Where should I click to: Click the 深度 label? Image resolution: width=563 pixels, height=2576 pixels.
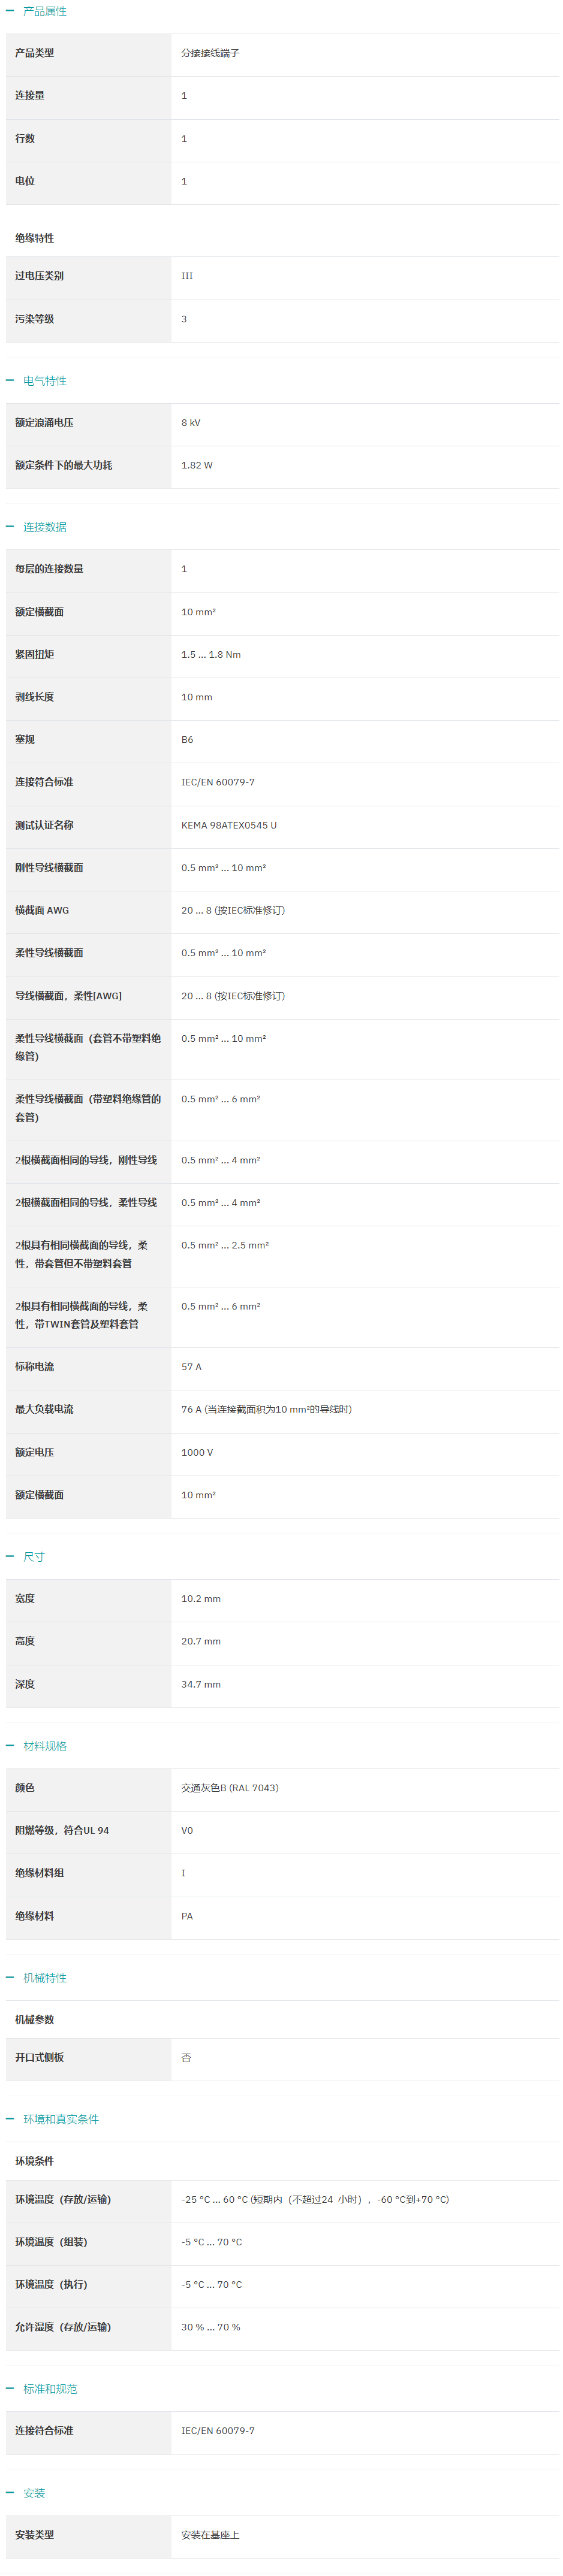point(25,1685)
